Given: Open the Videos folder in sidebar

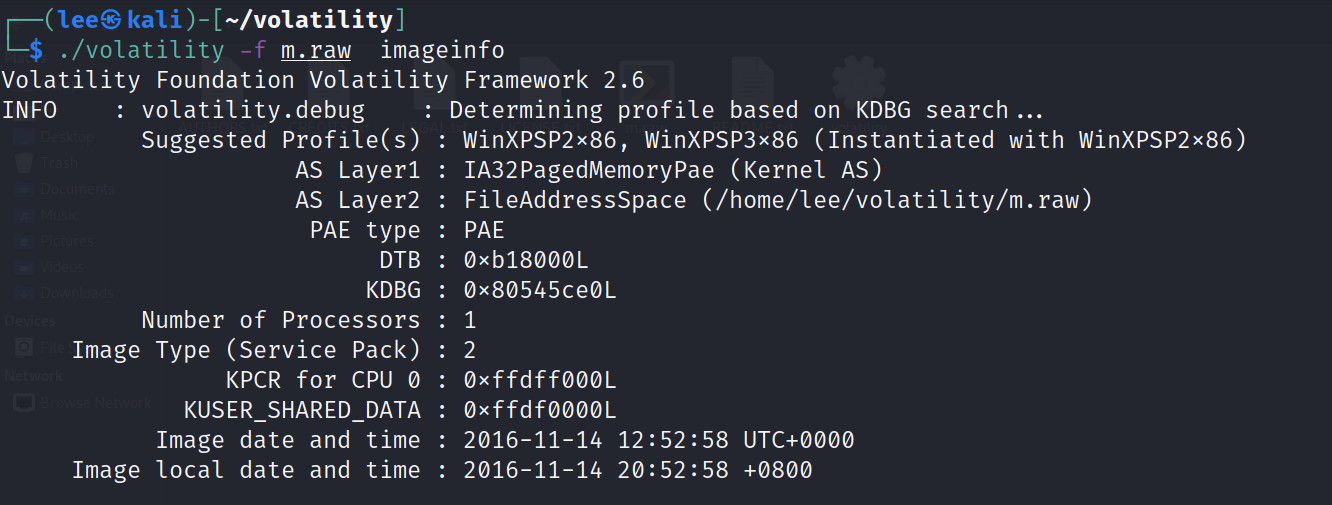Looking at the screenshot, I should (60, 267).
